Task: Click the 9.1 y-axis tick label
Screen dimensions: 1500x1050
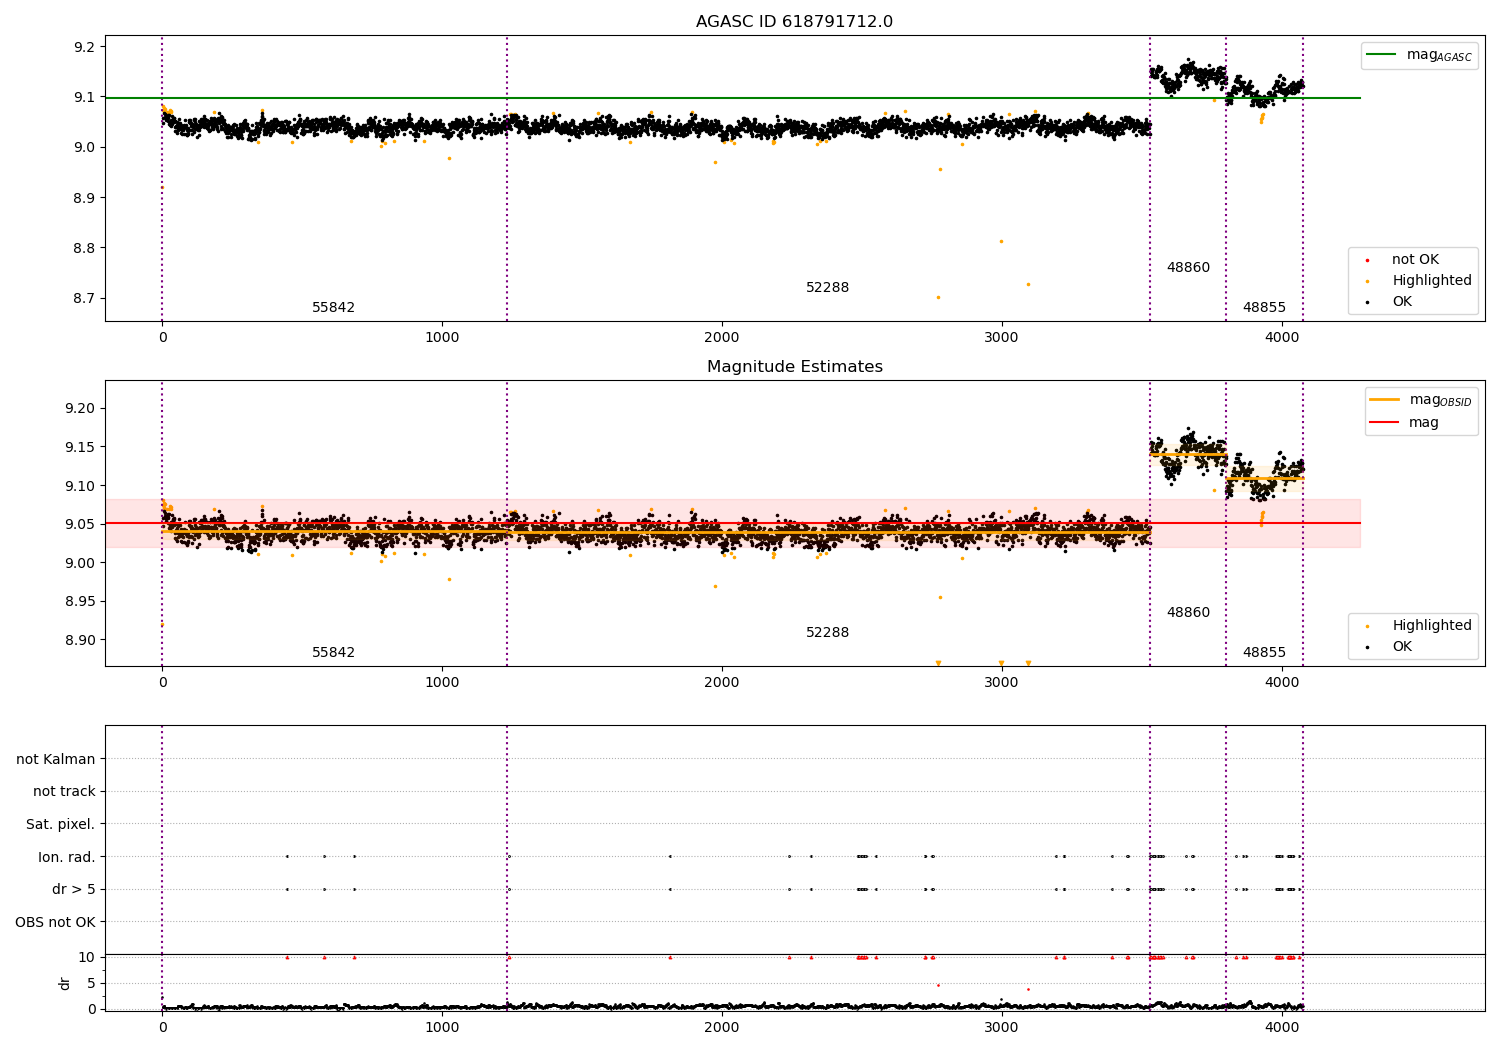Action: pyautogui.click(x=84, y=98)
